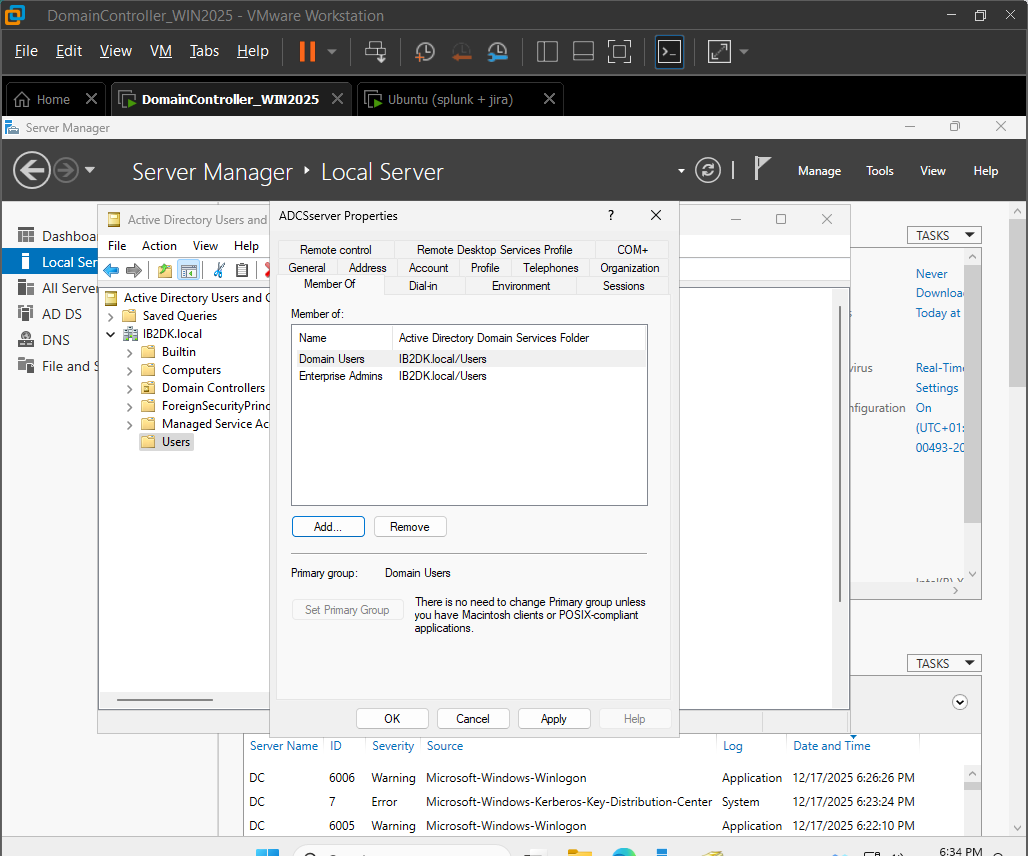Click the stretch guest display icon

click(719, 51)
